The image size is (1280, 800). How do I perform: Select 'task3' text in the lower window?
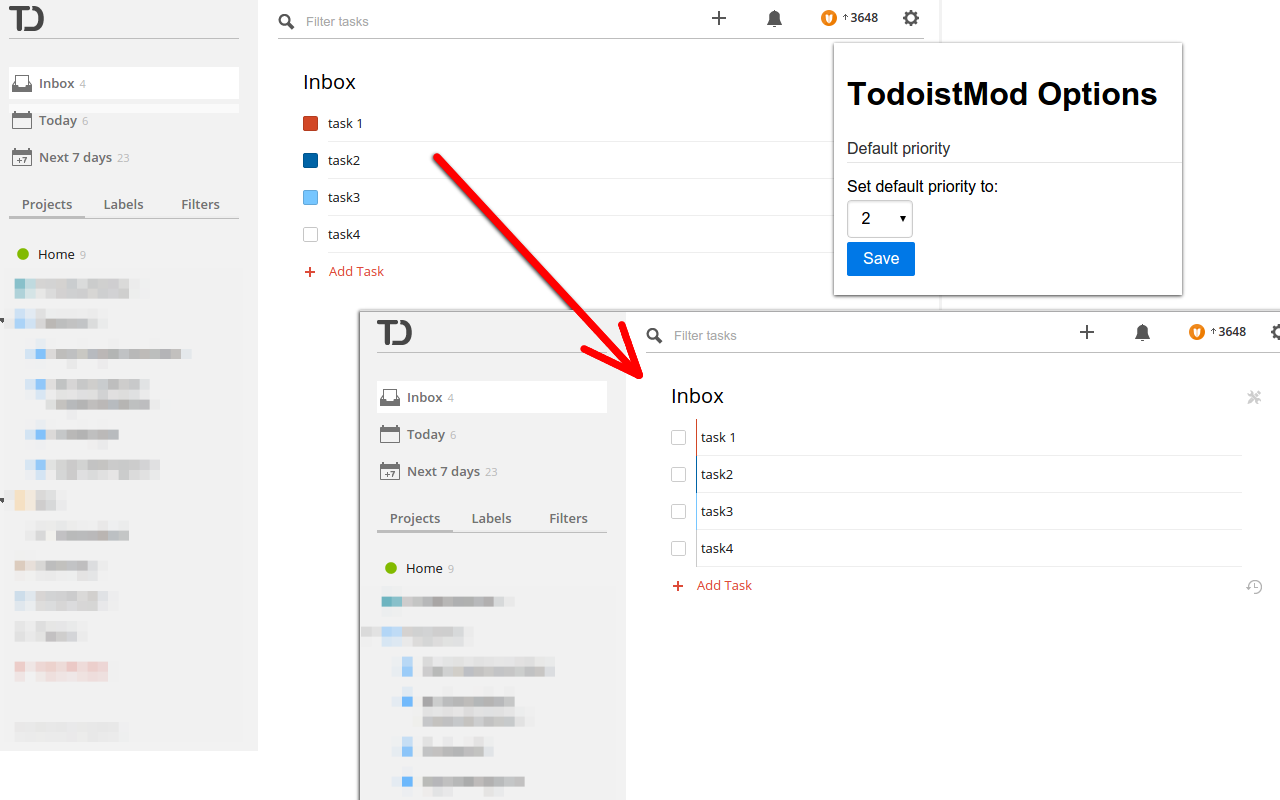tap(717, 512)
